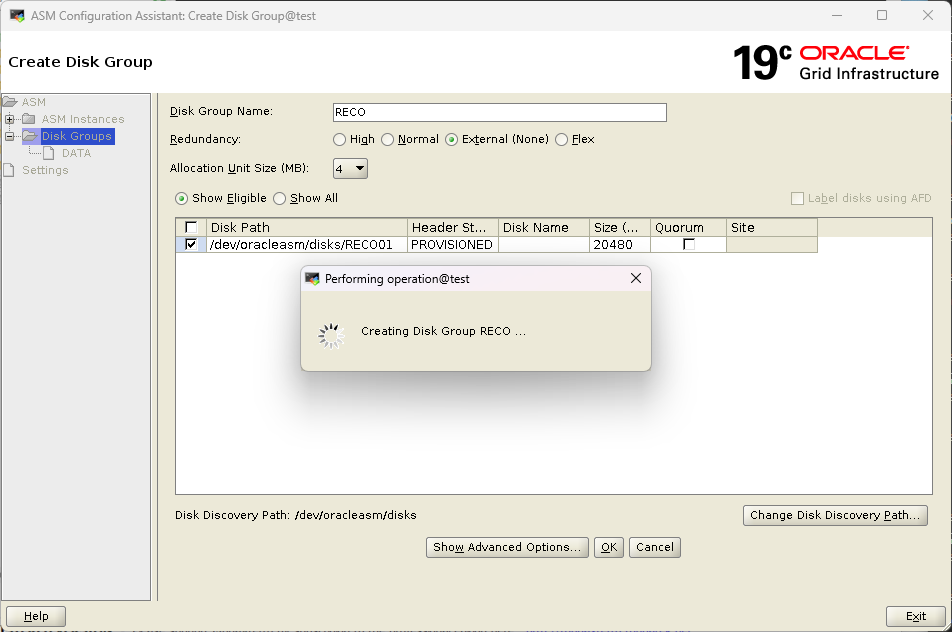Click the 20480 size cell

(620, 244)
